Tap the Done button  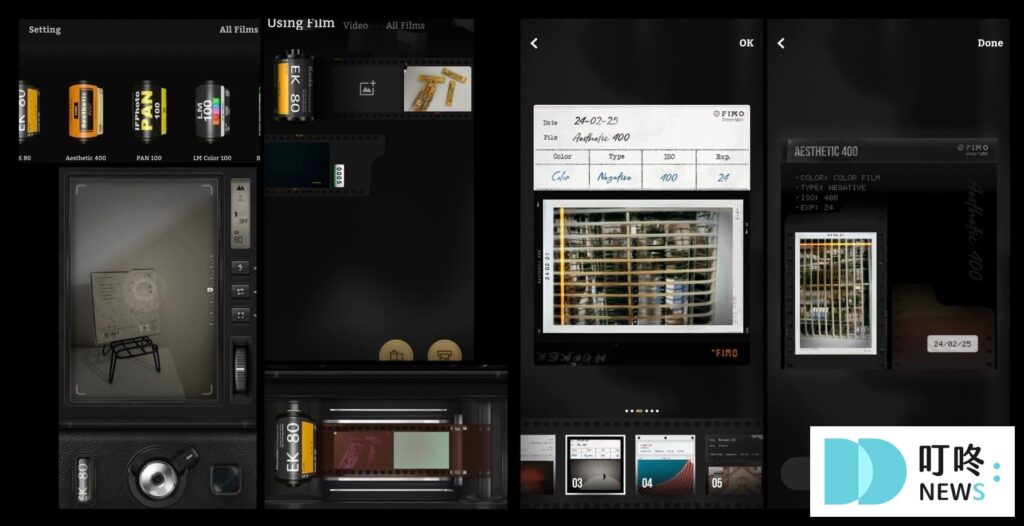[990, 43]
